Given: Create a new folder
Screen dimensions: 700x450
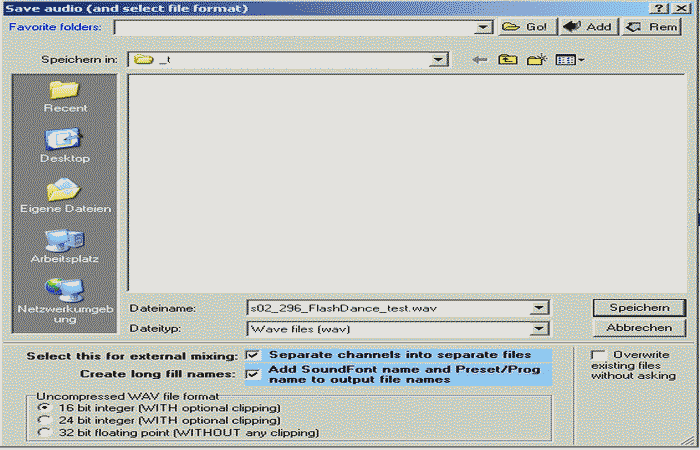Looking at the screenshot, I should point(537,60).
